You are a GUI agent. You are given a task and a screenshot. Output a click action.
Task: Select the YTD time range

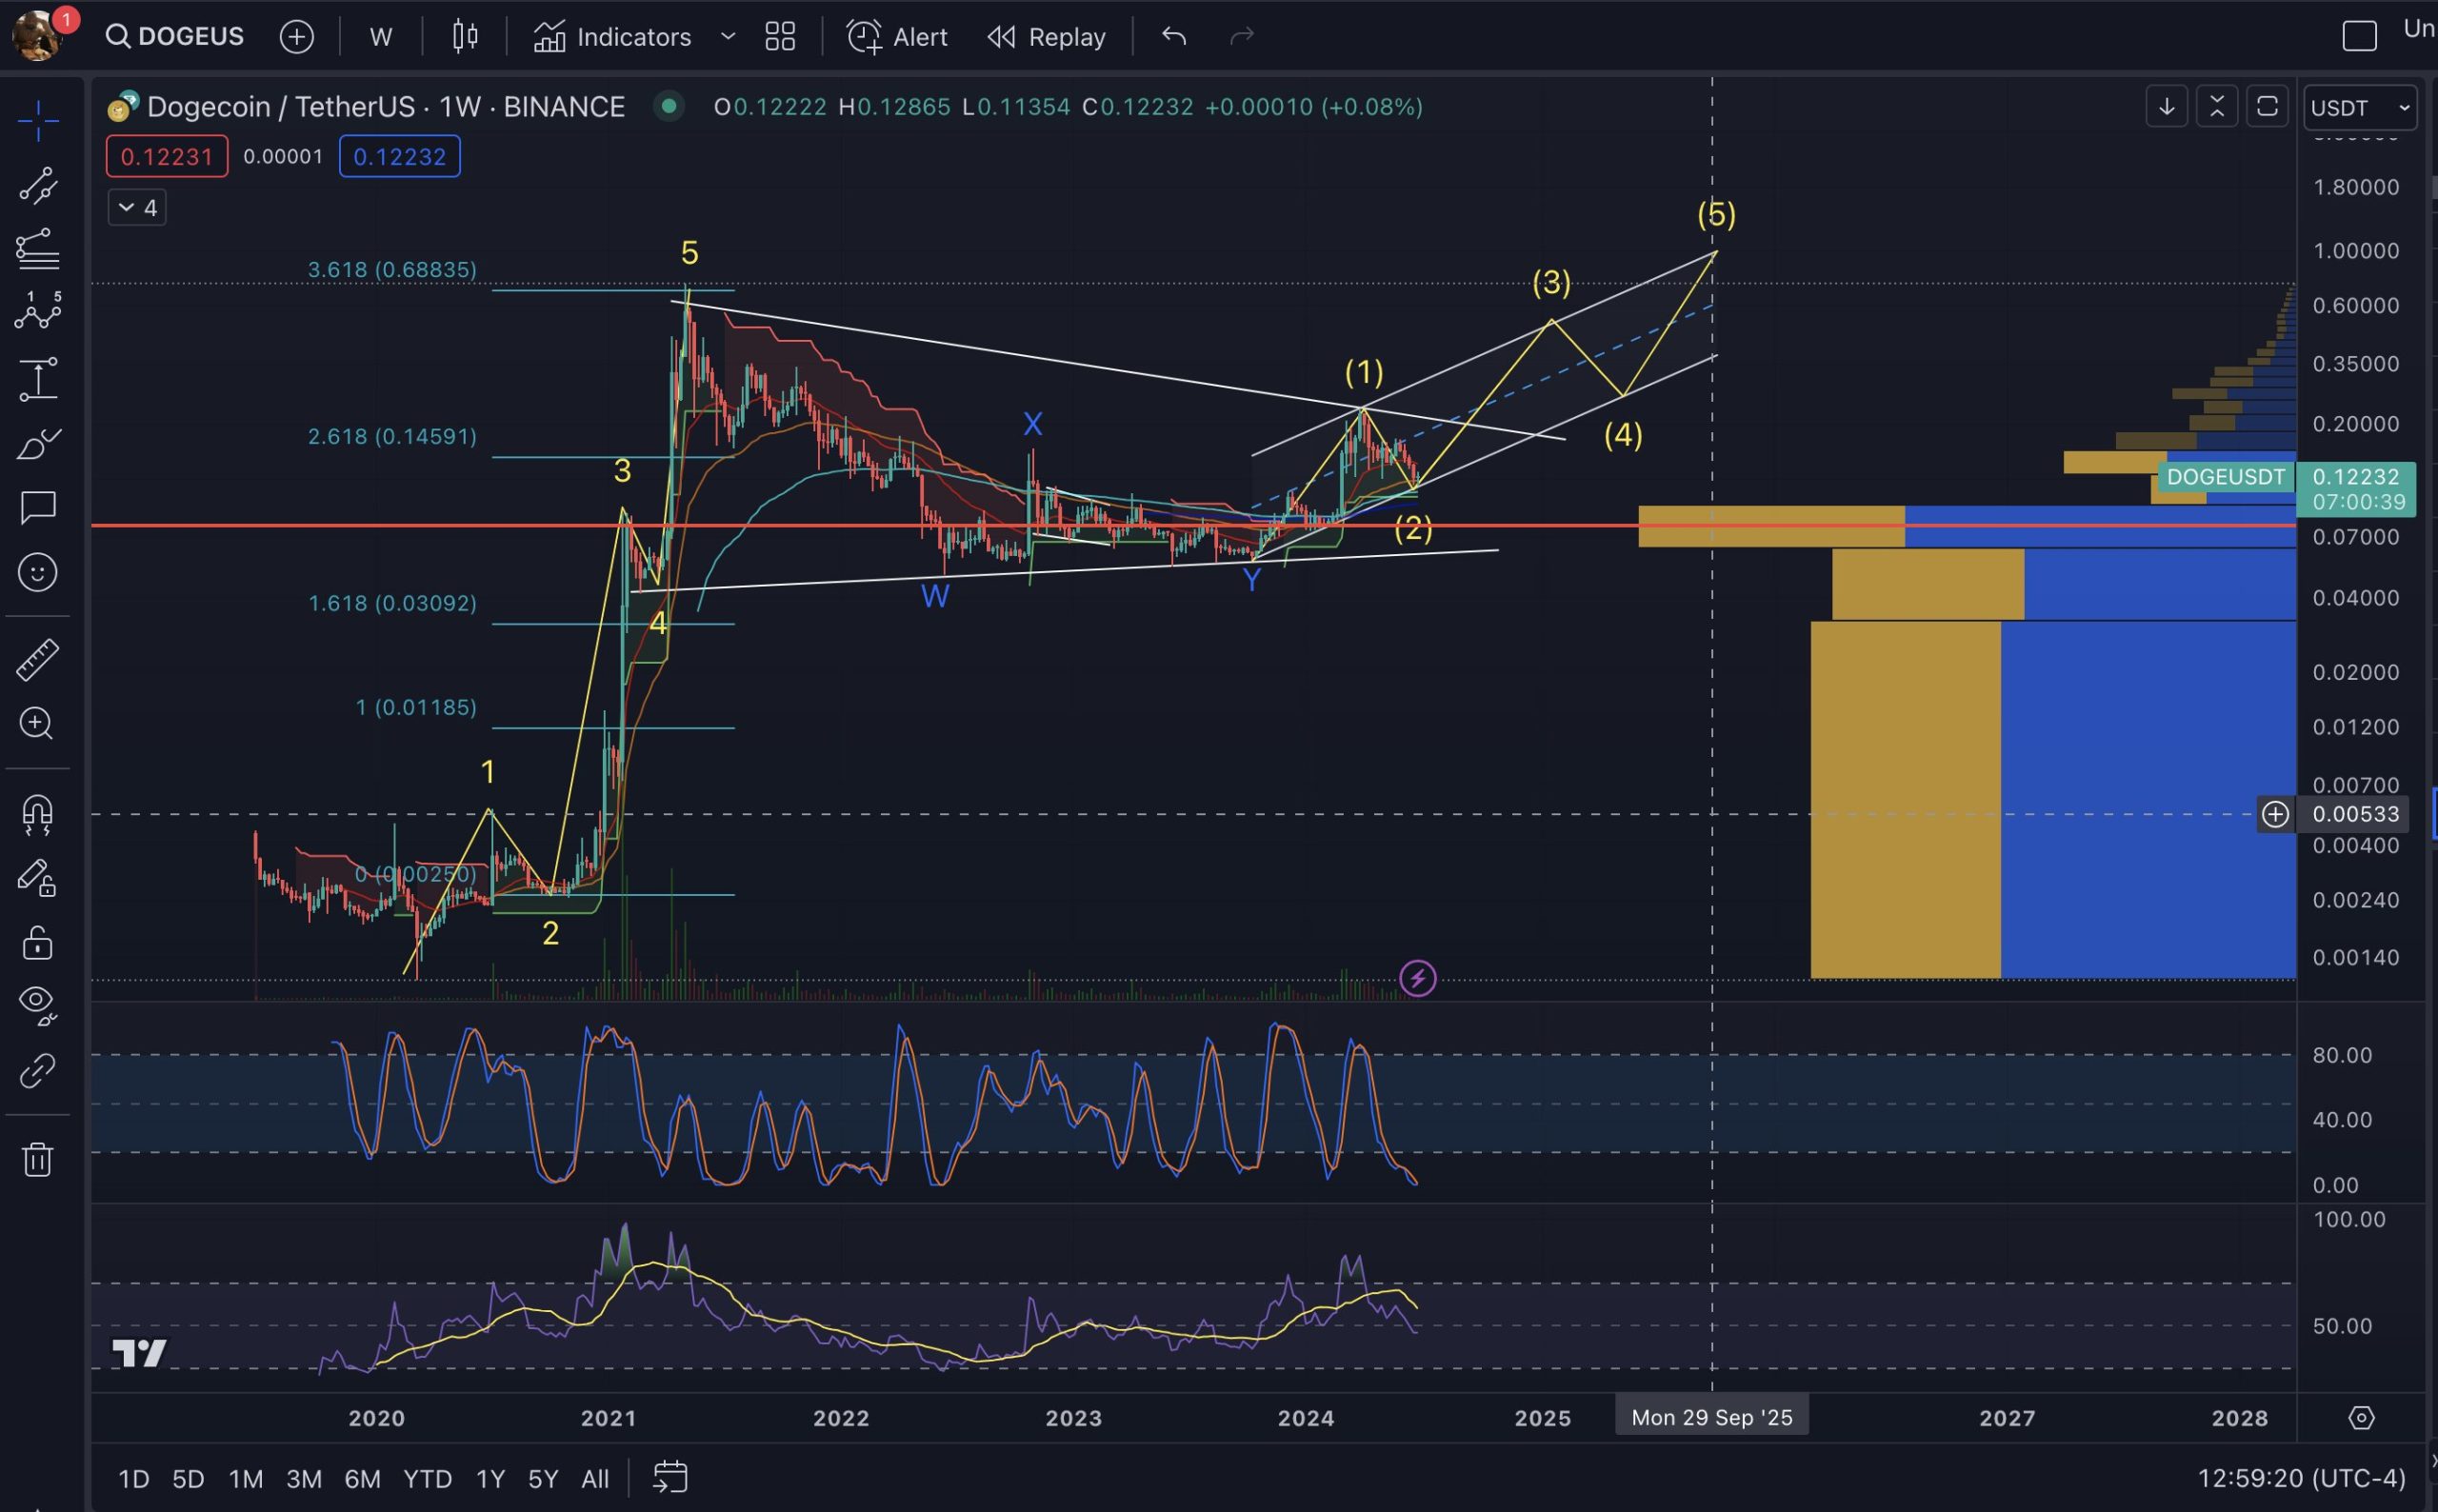point(427,1478)
